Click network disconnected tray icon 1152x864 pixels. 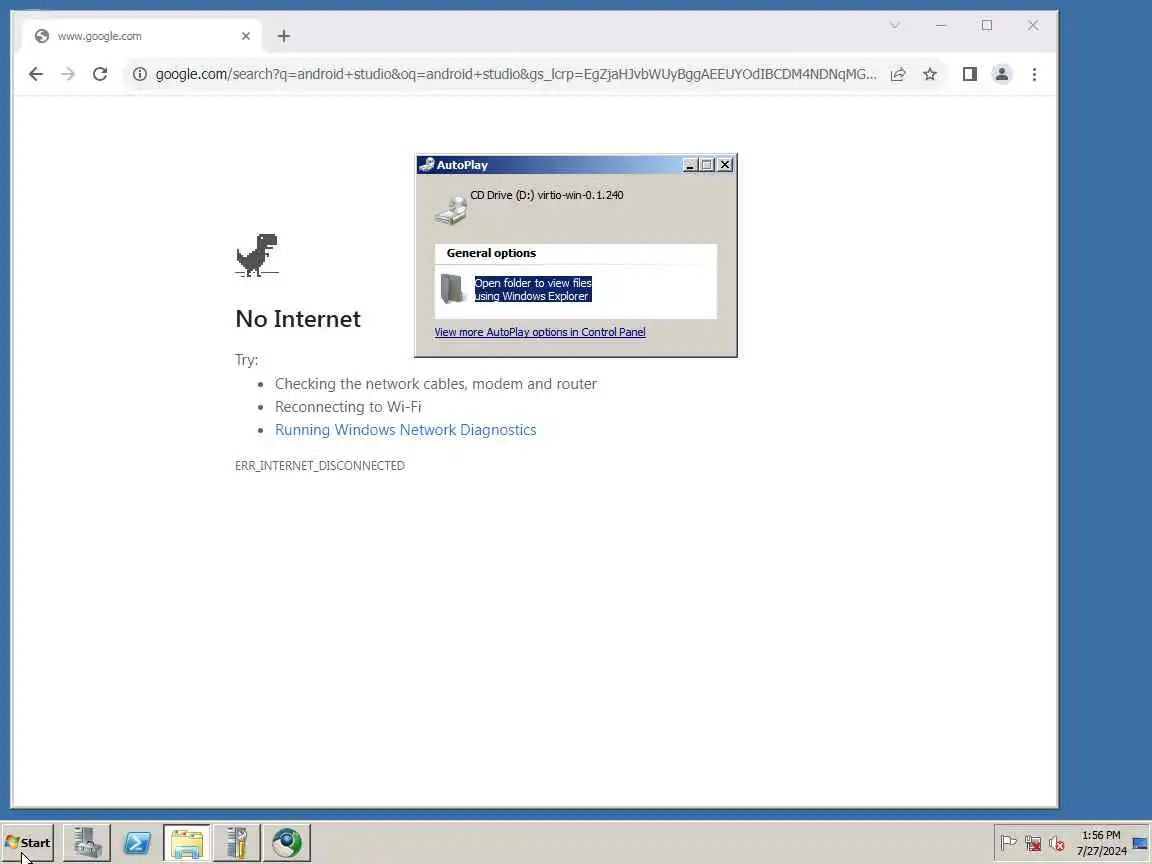[x=1033, y=843]
